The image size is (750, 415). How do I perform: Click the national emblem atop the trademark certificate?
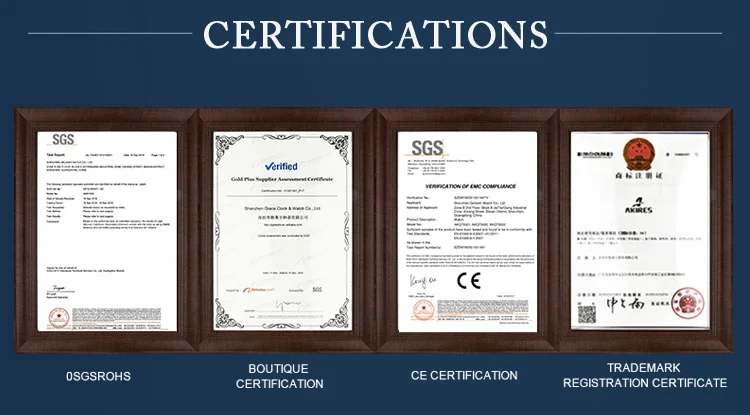(x=639, y=154)
